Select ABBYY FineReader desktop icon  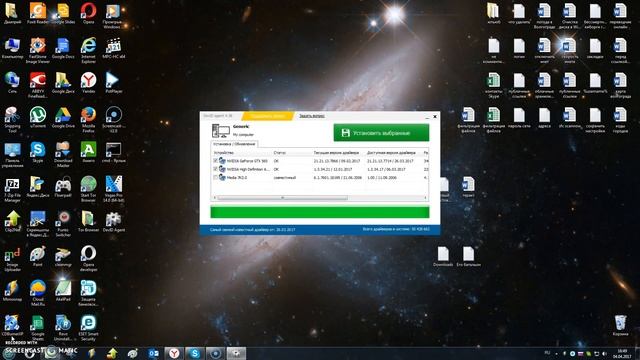pyautogui.click(x=38, y=85)
